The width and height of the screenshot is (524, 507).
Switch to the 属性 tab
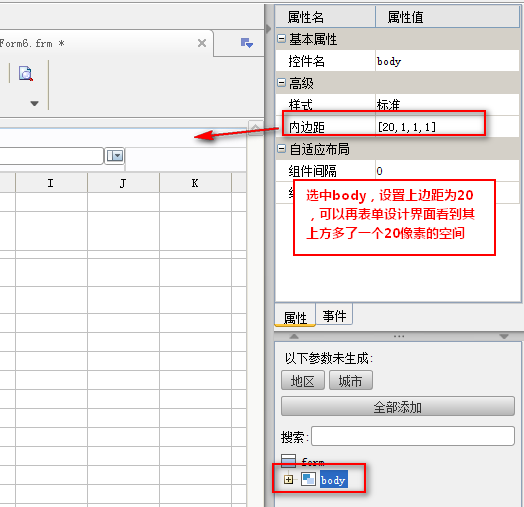tap(295, 316)
